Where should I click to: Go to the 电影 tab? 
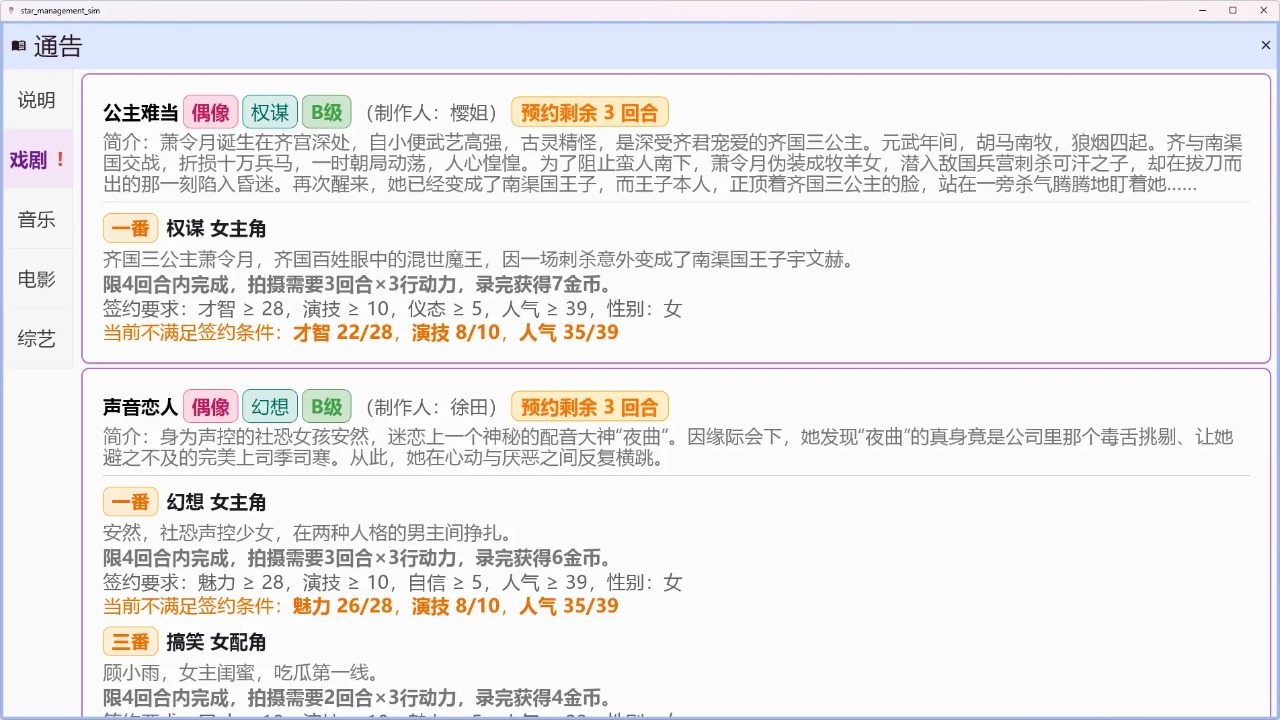pyautogui.click(x=37, y=279)
